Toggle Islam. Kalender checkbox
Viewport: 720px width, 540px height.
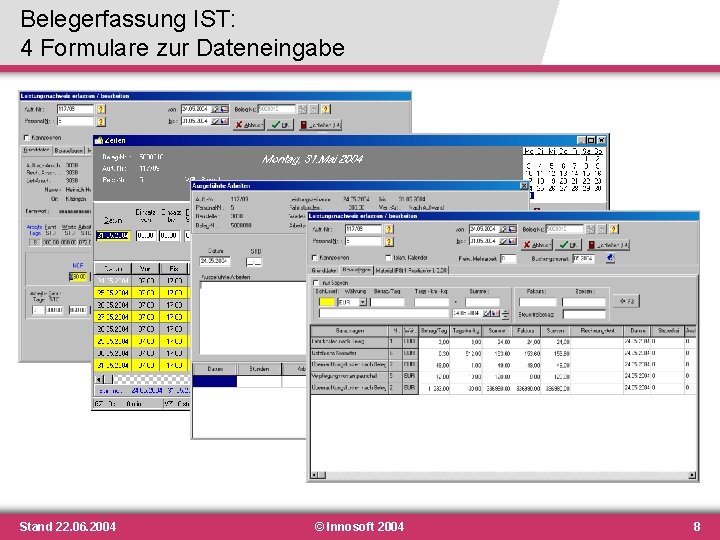click(x=388, y=258)
